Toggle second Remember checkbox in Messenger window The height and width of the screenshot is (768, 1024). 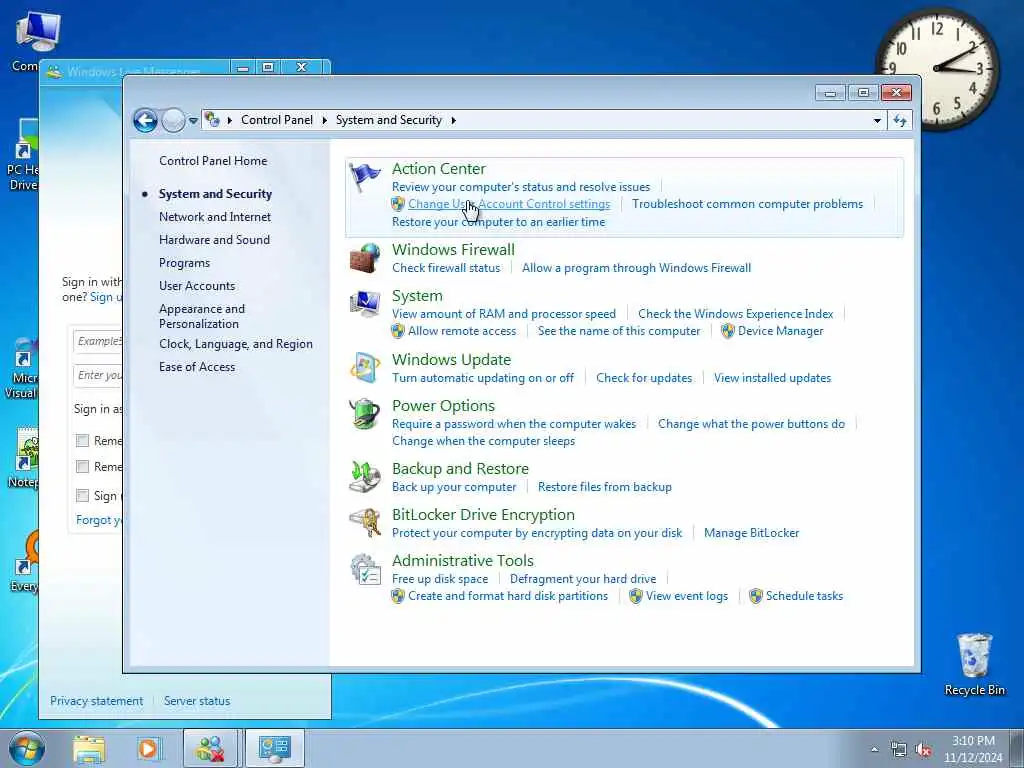pyautogui.click(x=82, y=466)
